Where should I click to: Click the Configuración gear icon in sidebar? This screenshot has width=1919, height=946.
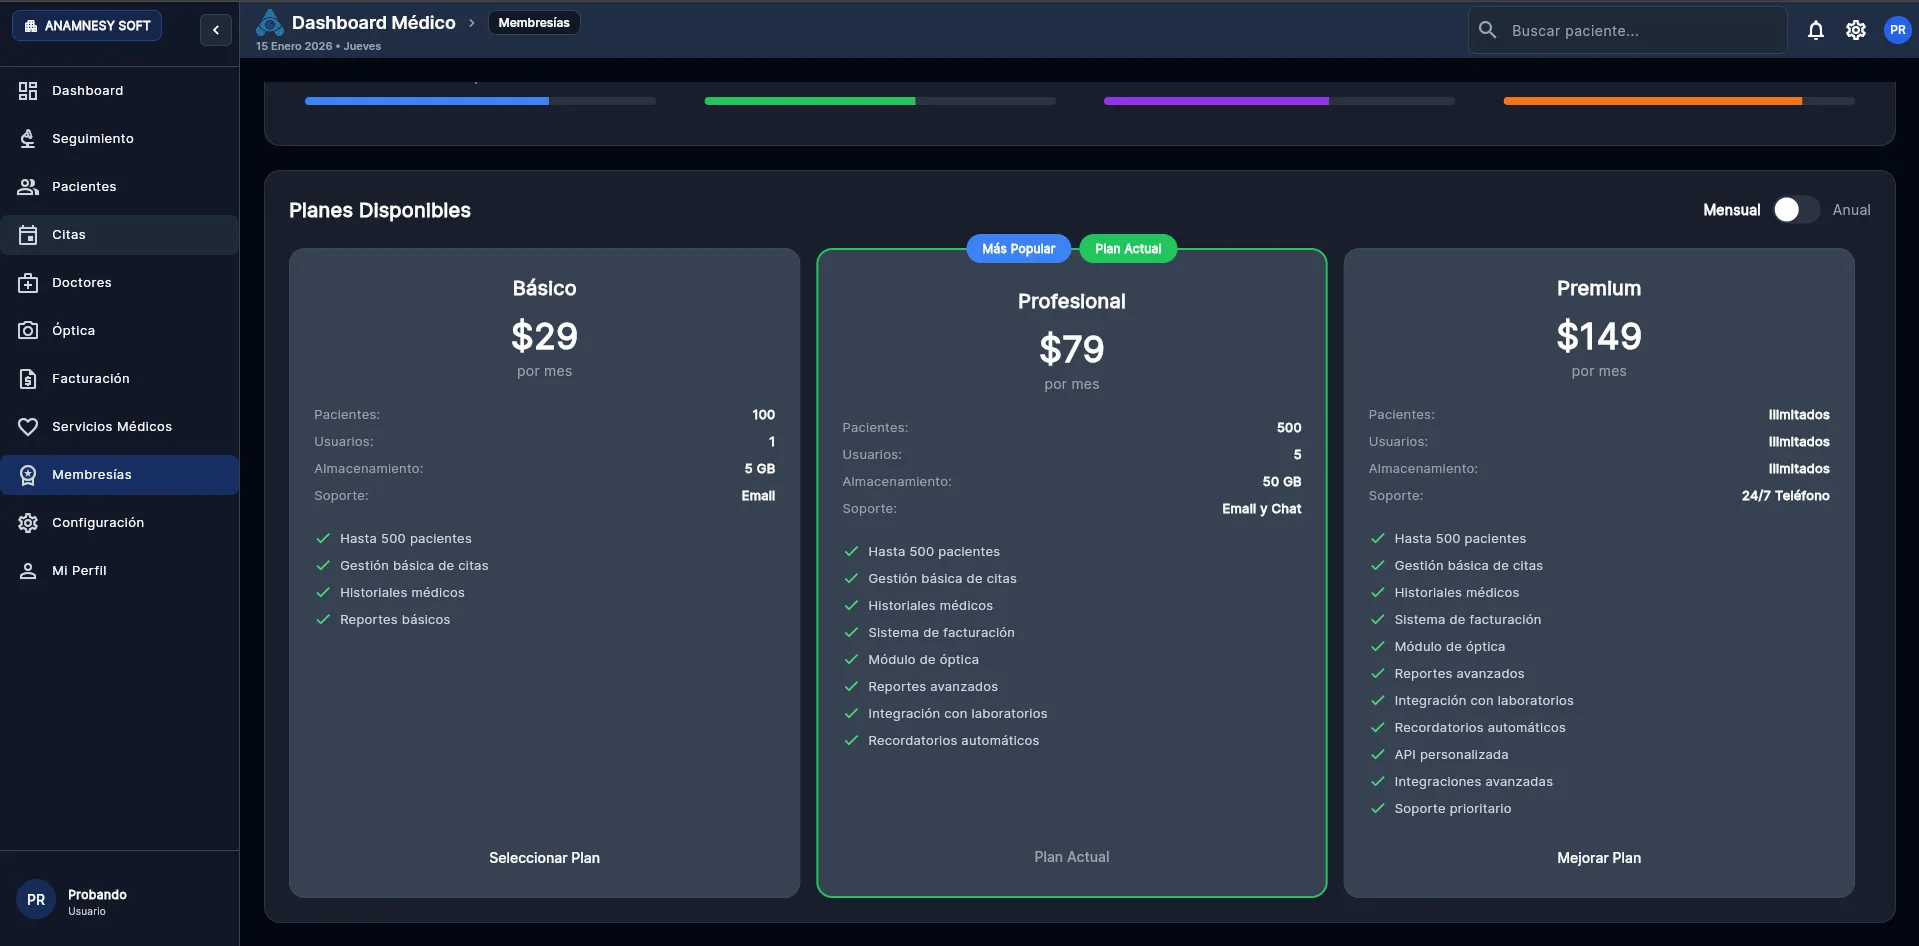28,523
